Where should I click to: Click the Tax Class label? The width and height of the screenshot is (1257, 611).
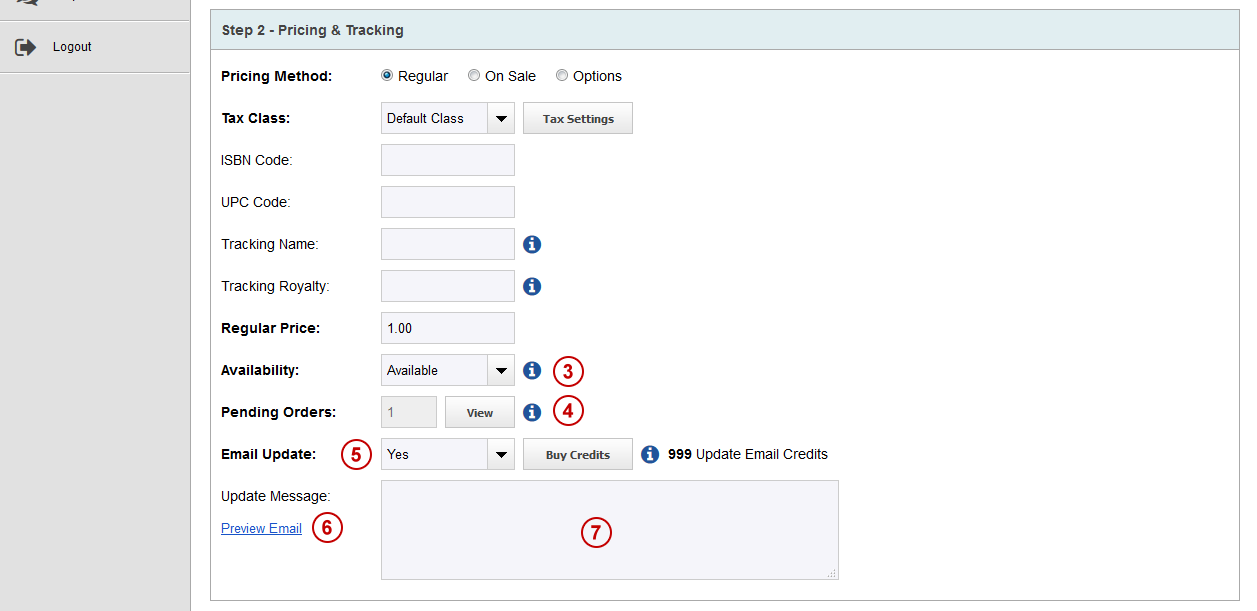point(256,118)
